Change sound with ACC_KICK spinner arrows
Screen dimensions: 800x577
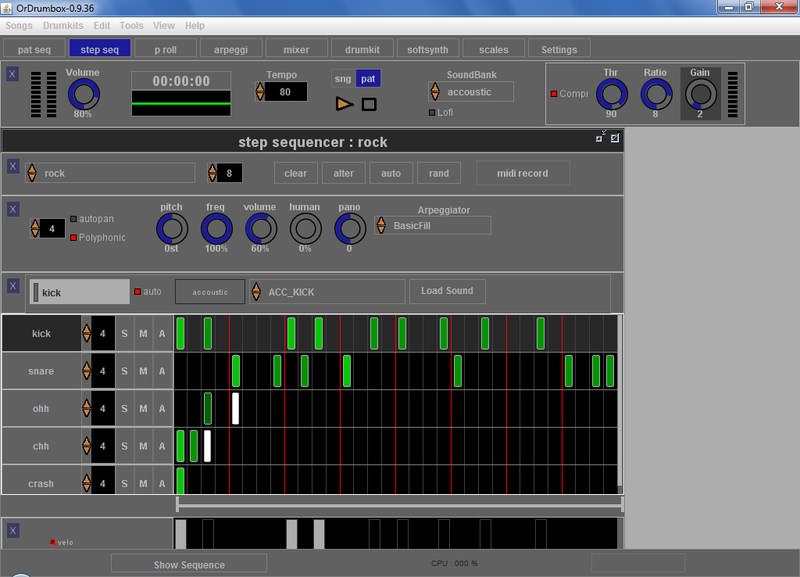256,292
